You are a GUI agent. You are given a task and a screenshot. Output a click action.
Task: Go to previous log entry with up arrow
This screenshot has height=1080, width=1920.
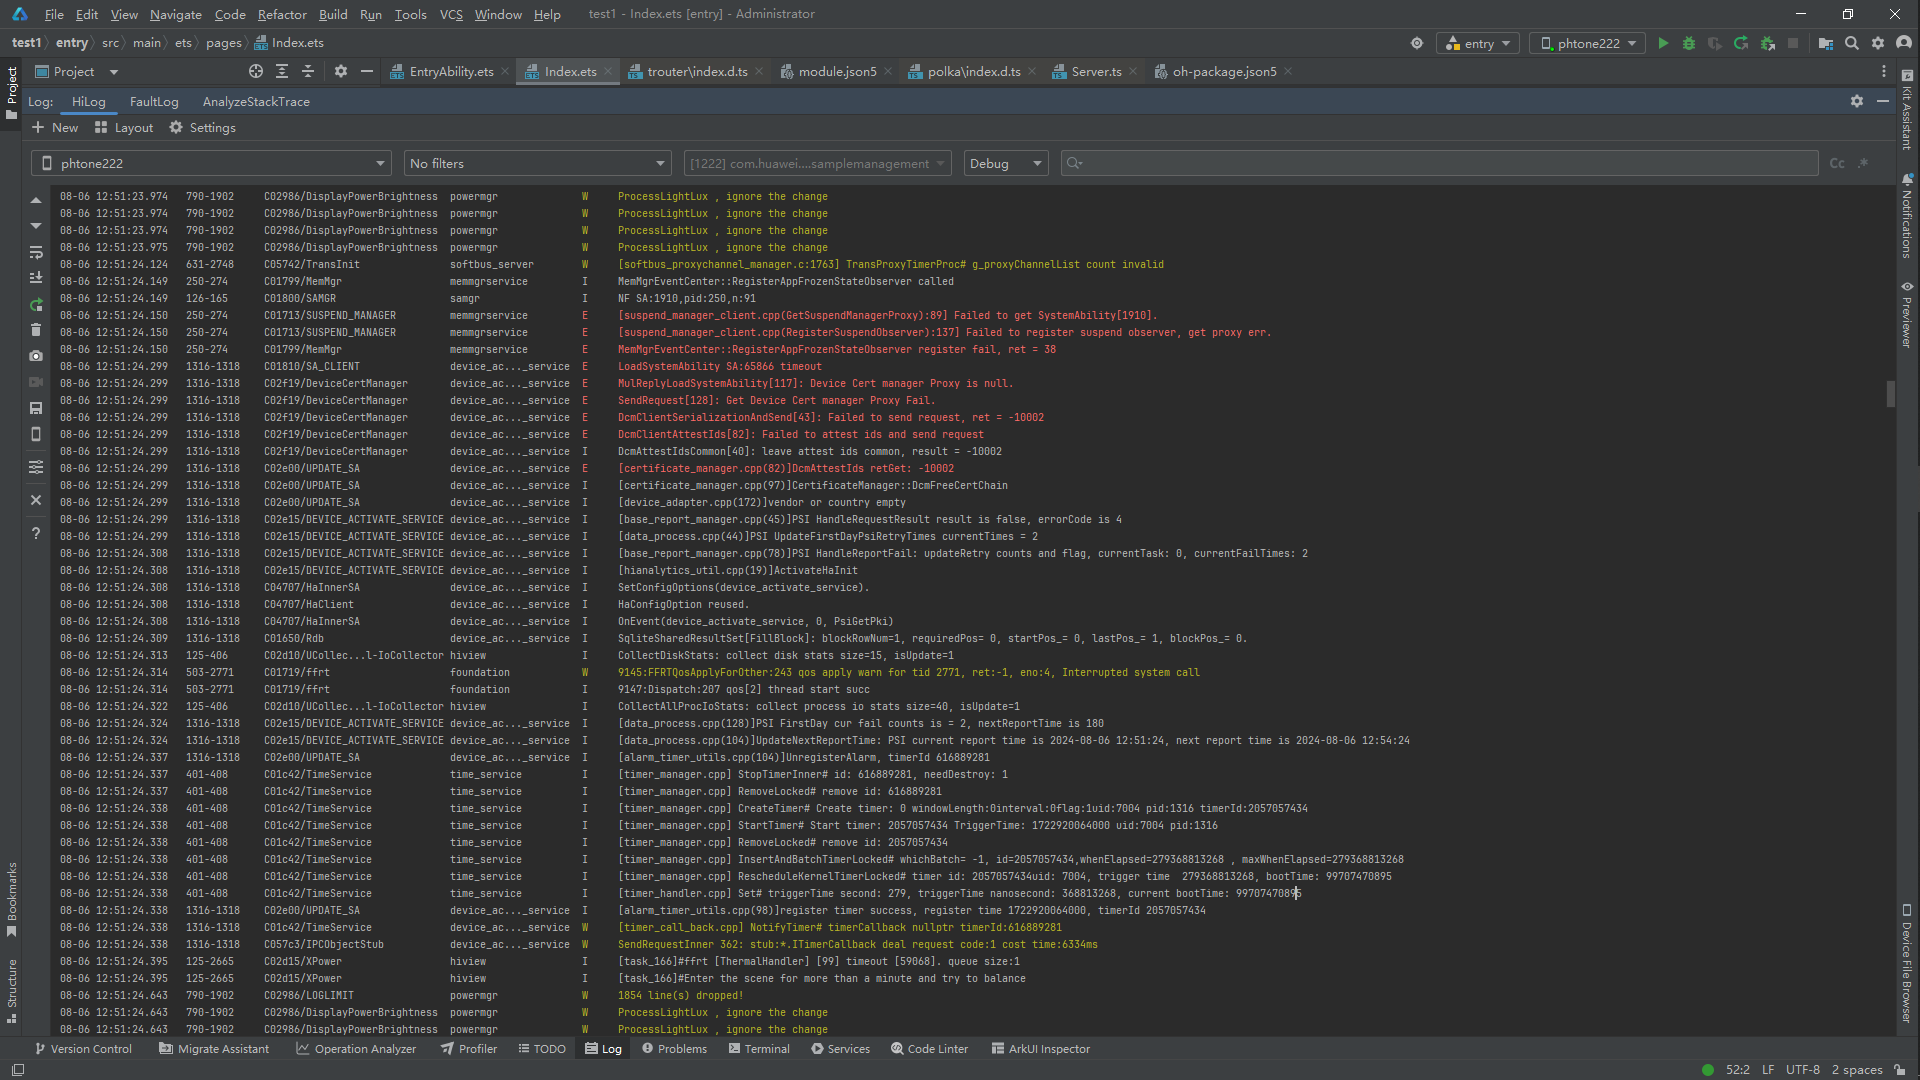[36, 201]
